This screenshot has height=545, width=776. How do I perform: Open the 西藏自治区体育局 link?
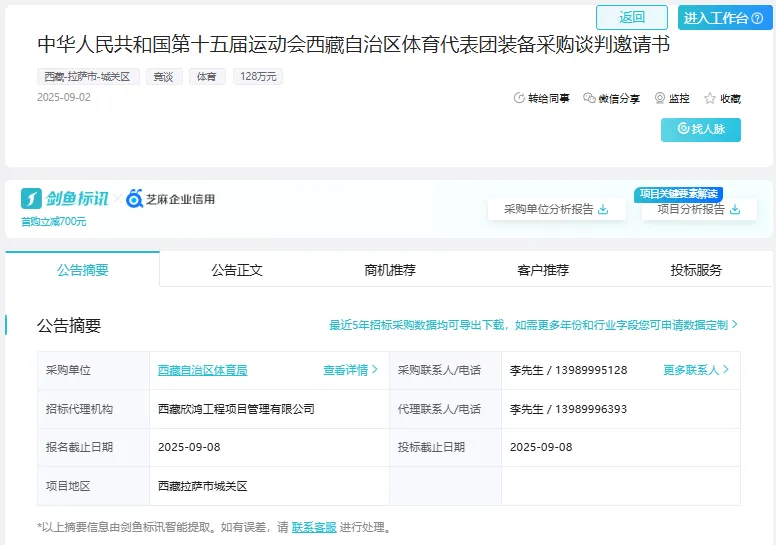point(203,370)
